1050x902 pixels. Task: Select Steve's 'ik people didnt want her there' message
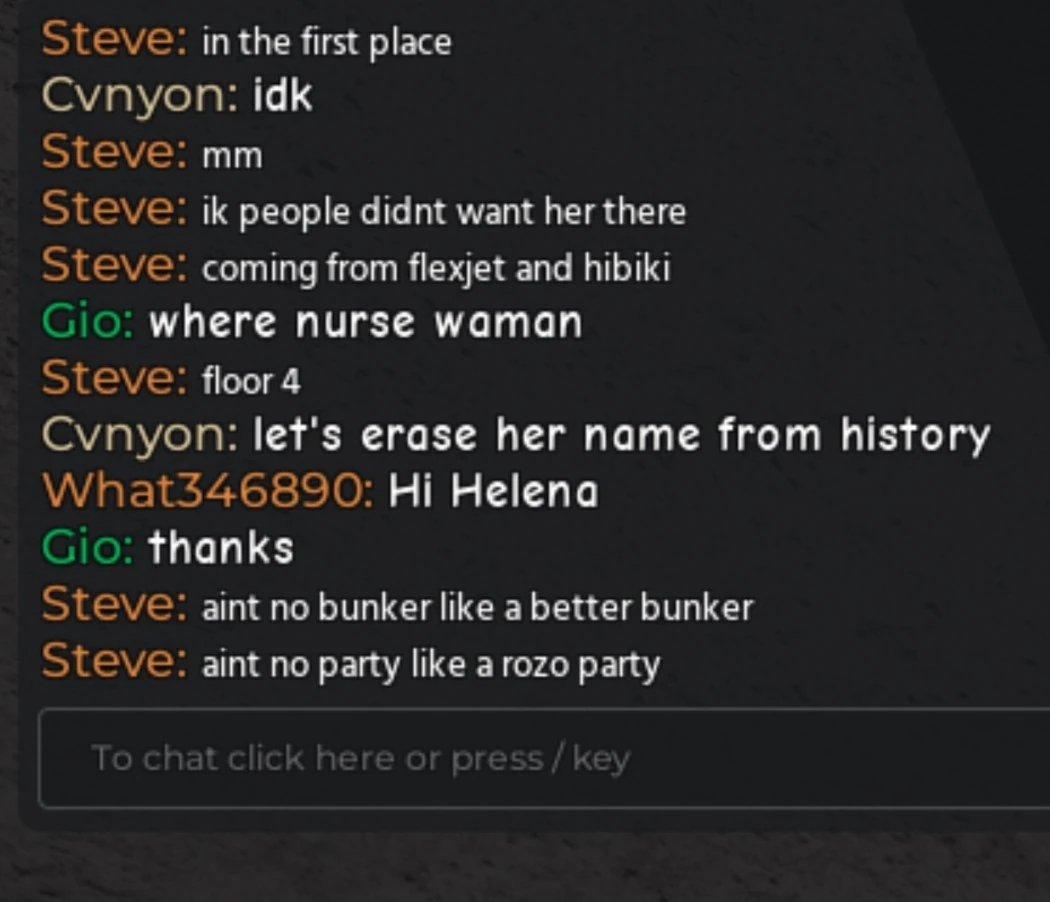(444, 212)
